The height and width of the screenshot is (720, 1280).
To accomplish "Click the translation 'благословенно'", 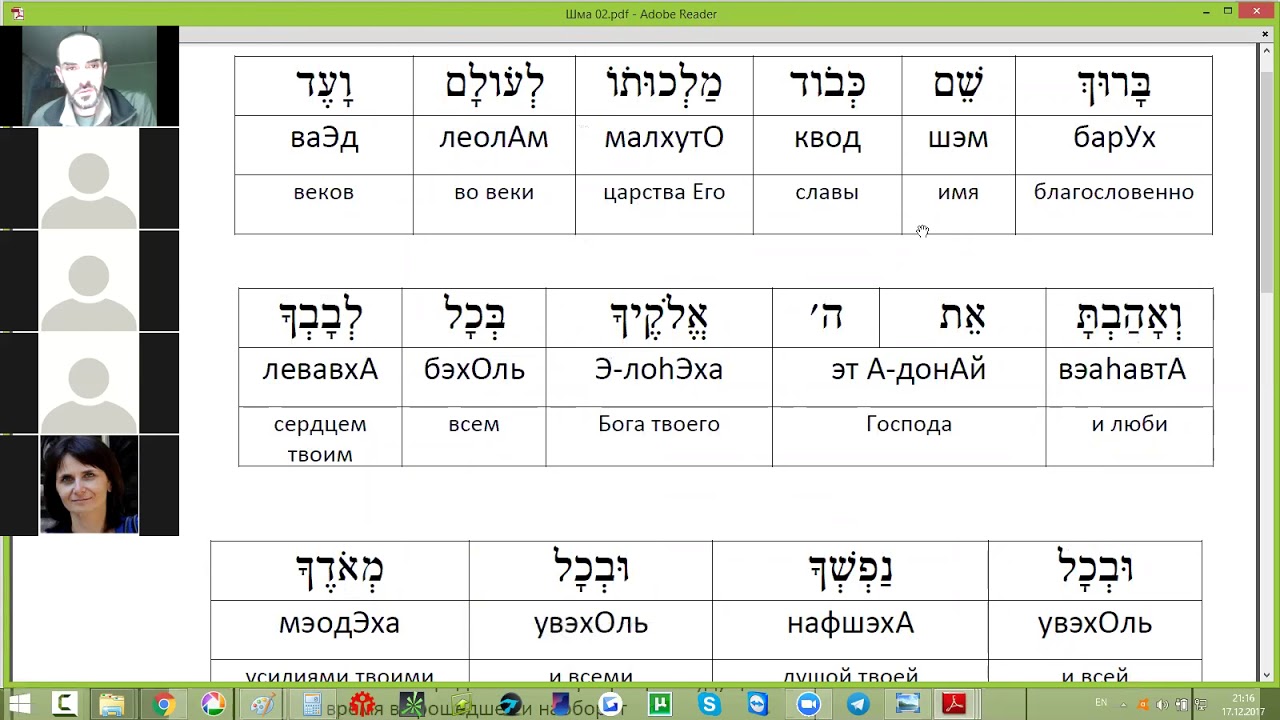I will tap(1114, 192).
